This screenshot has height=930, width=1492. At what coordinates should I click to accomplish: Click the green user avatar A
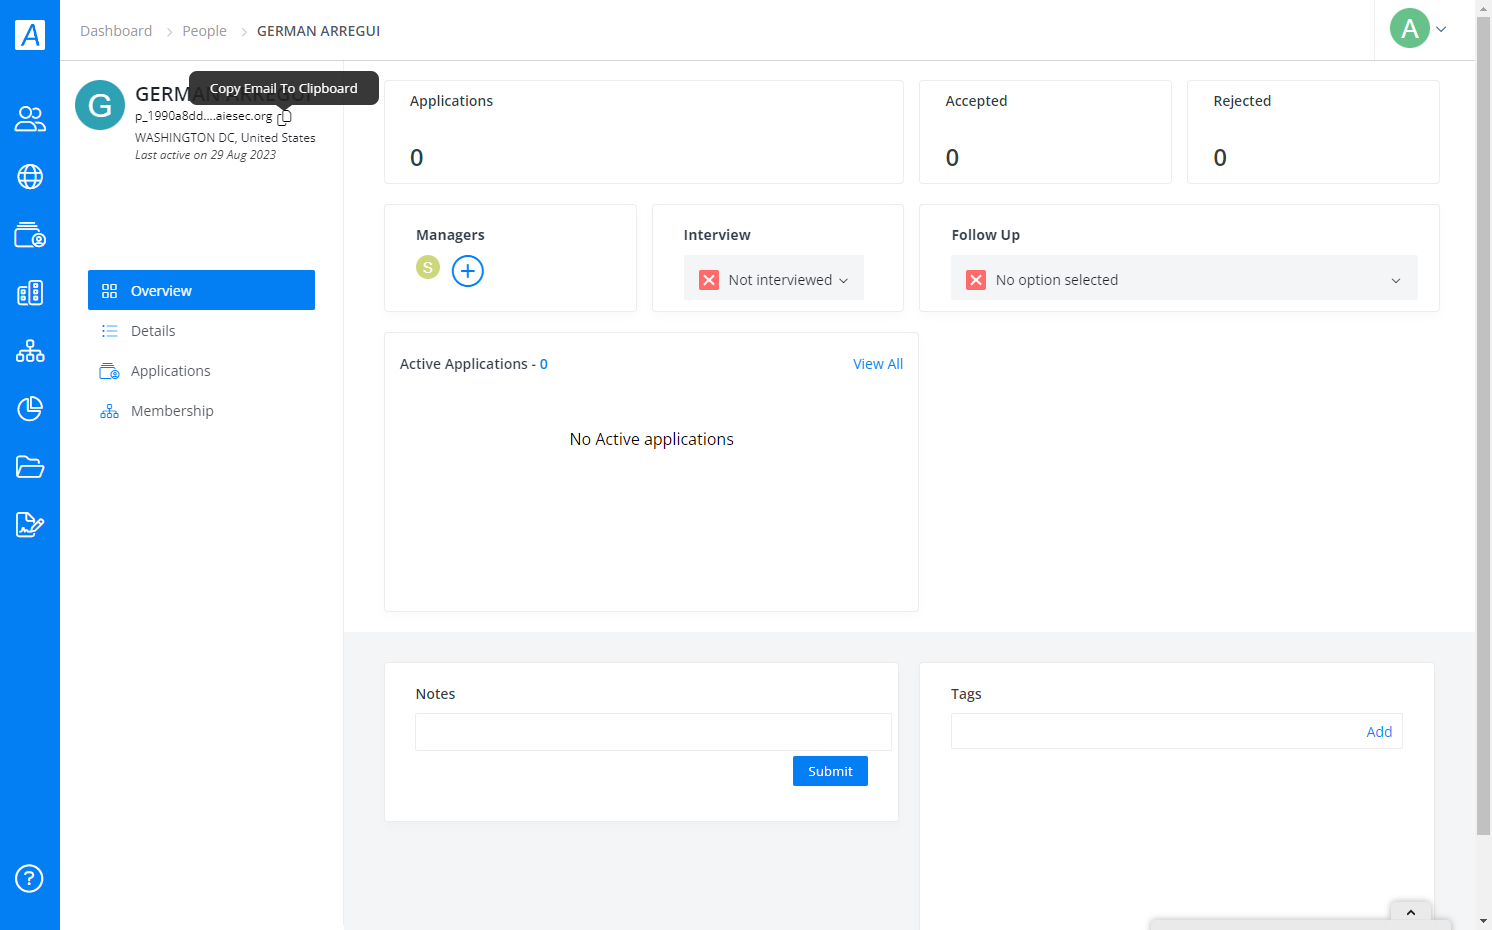1410,28
